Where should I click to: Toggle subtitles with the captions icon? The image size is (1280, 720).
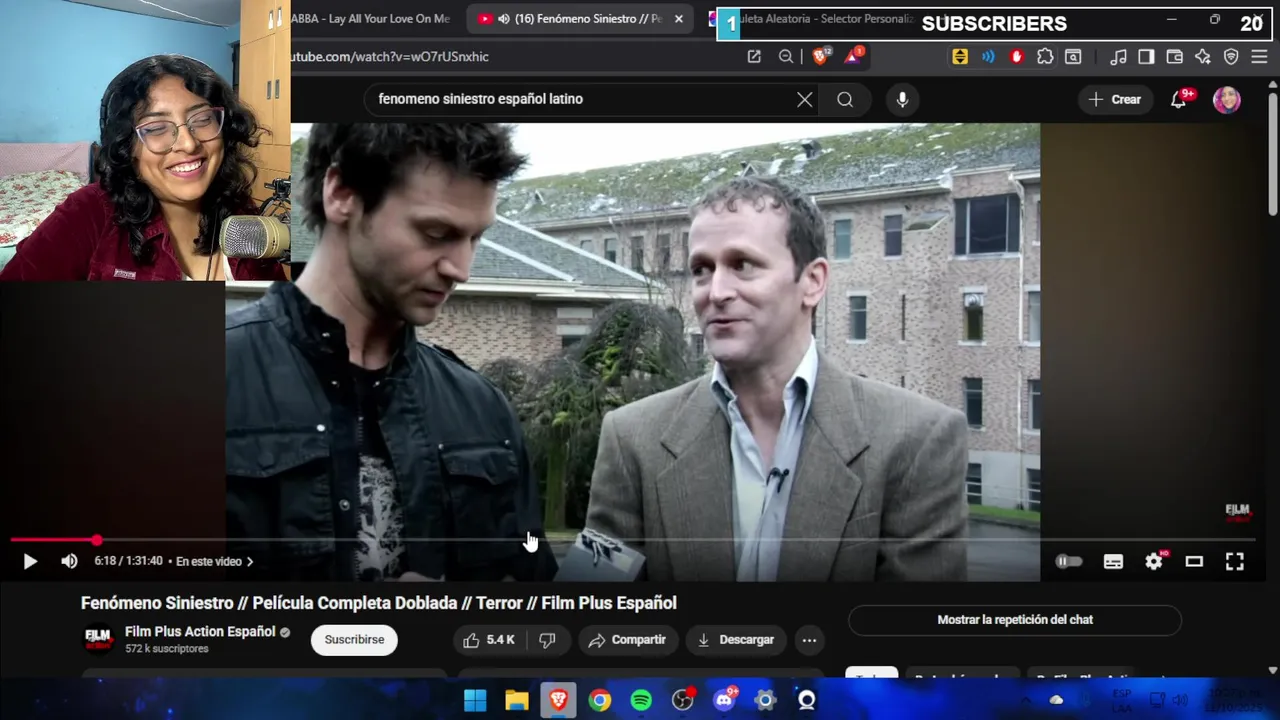[1113, 562]
